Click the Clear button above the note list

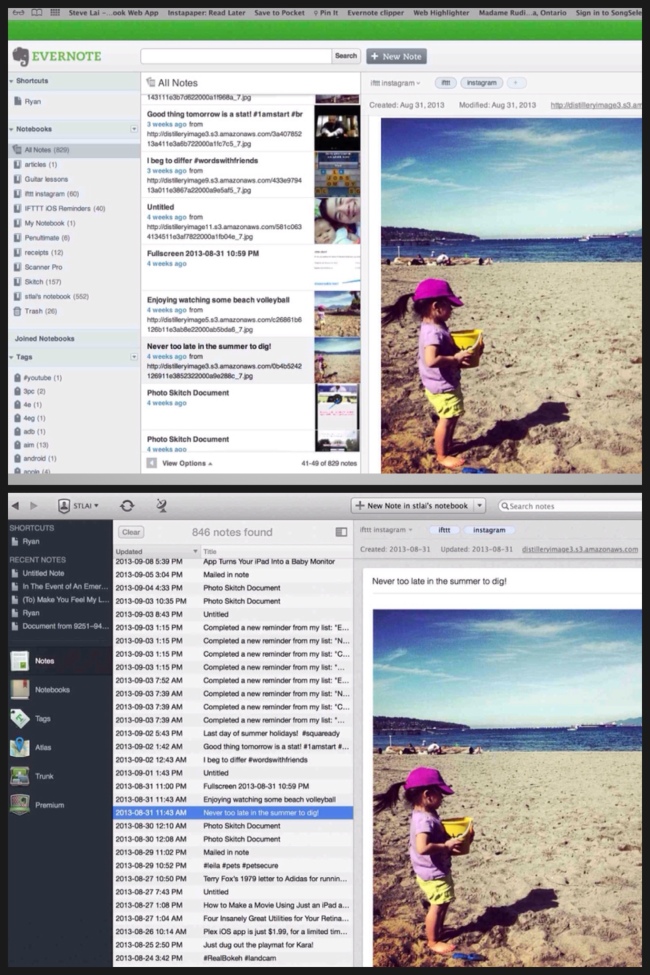coord(131,532)
